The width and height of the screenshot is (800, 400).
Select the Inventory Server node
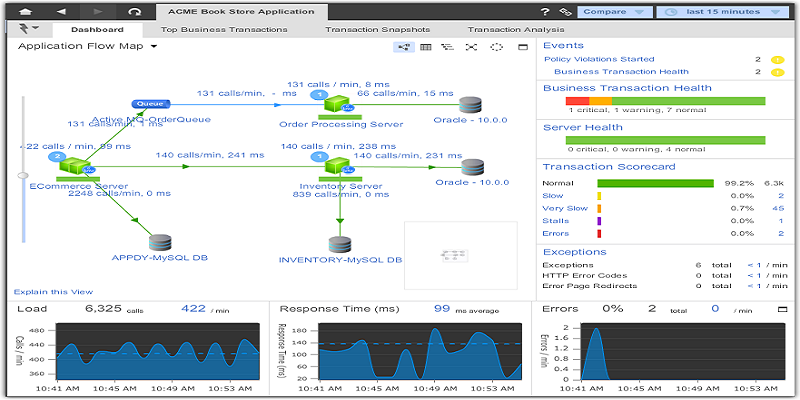(x=337, y=166)
